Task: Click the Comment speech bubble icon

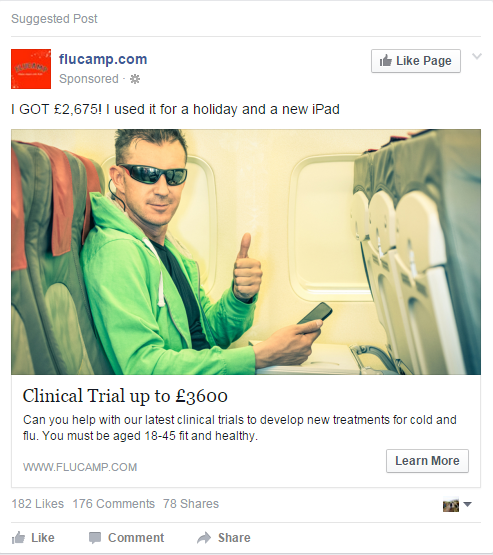Action: coord(95,538)
